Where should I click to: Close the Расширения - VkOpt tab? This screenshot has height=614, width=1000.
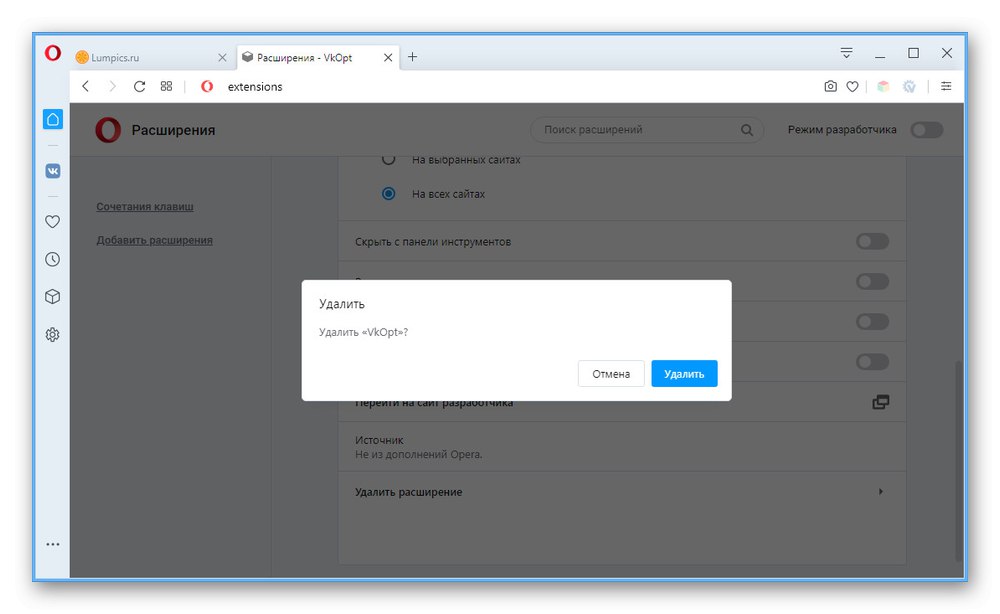point(388,57)
